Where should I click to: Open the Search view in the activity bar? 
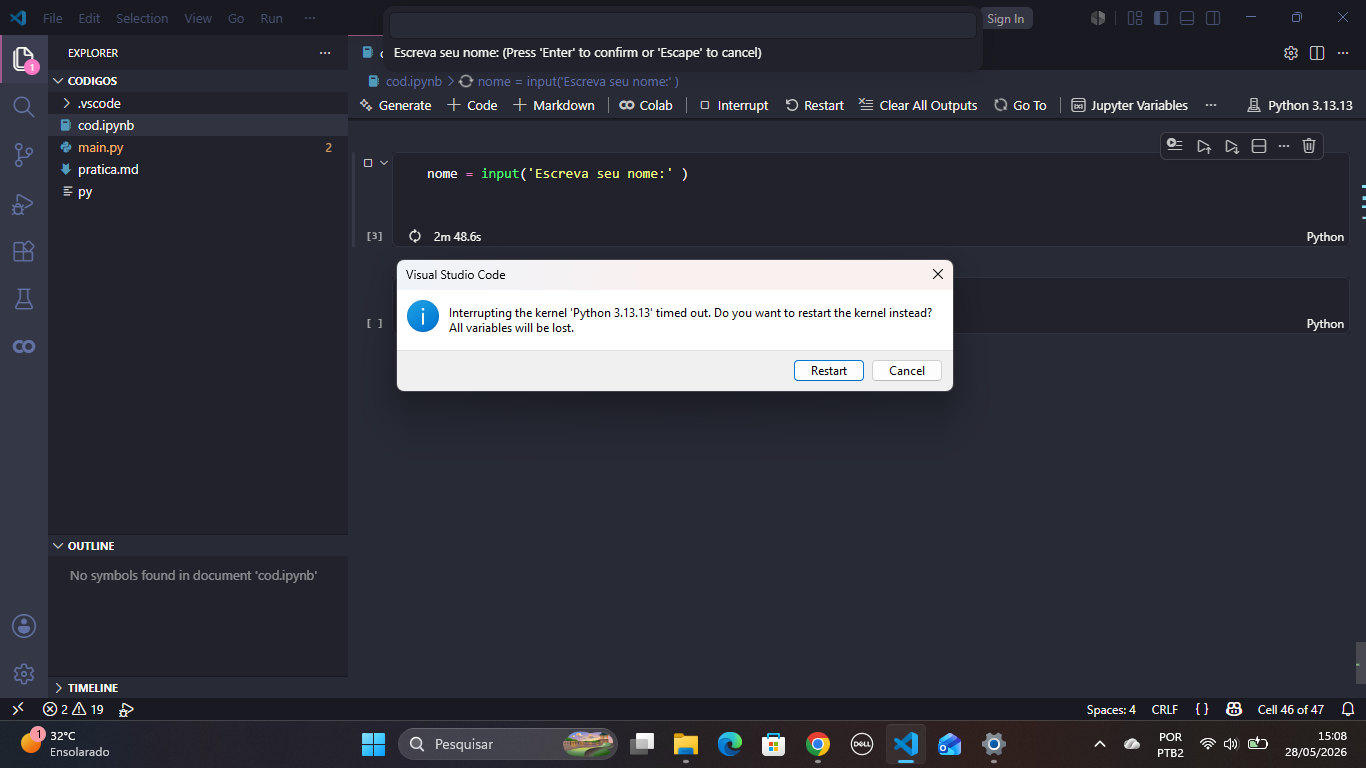(x=24, y=106)
